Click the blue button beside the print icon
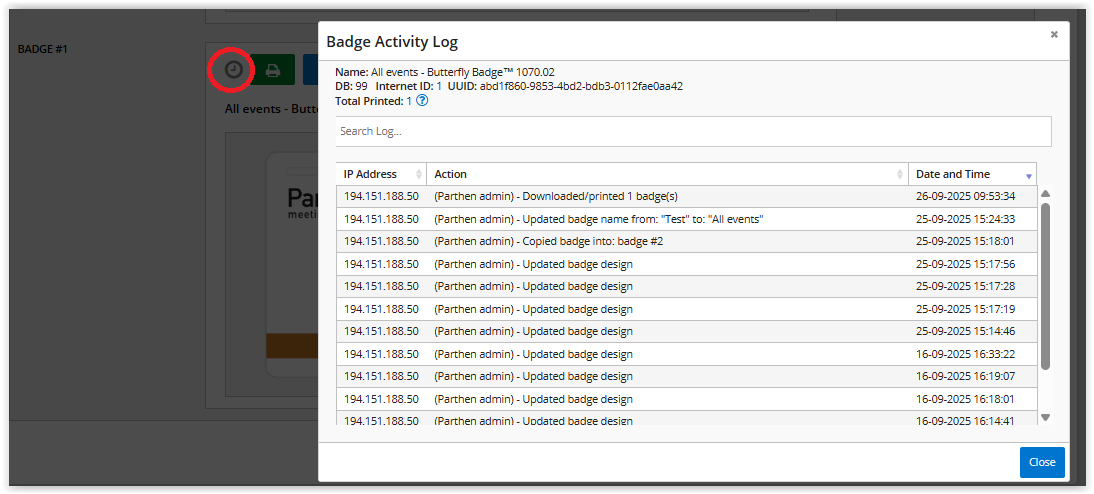1094x494 pixels. (310, 70)
